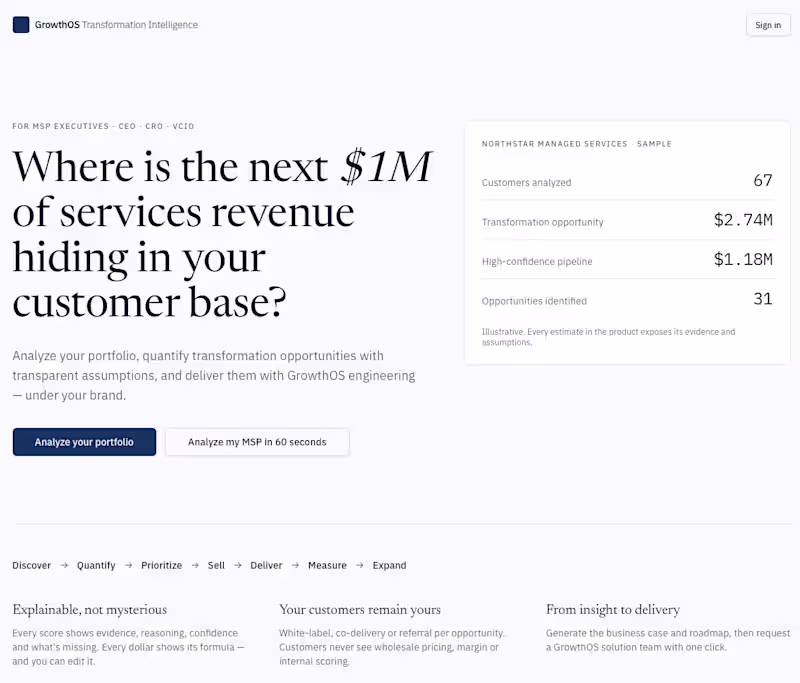This screenshot has height=683, width=800.
Task: Click the italic $1M in the headline
Action: pos(386,166)
